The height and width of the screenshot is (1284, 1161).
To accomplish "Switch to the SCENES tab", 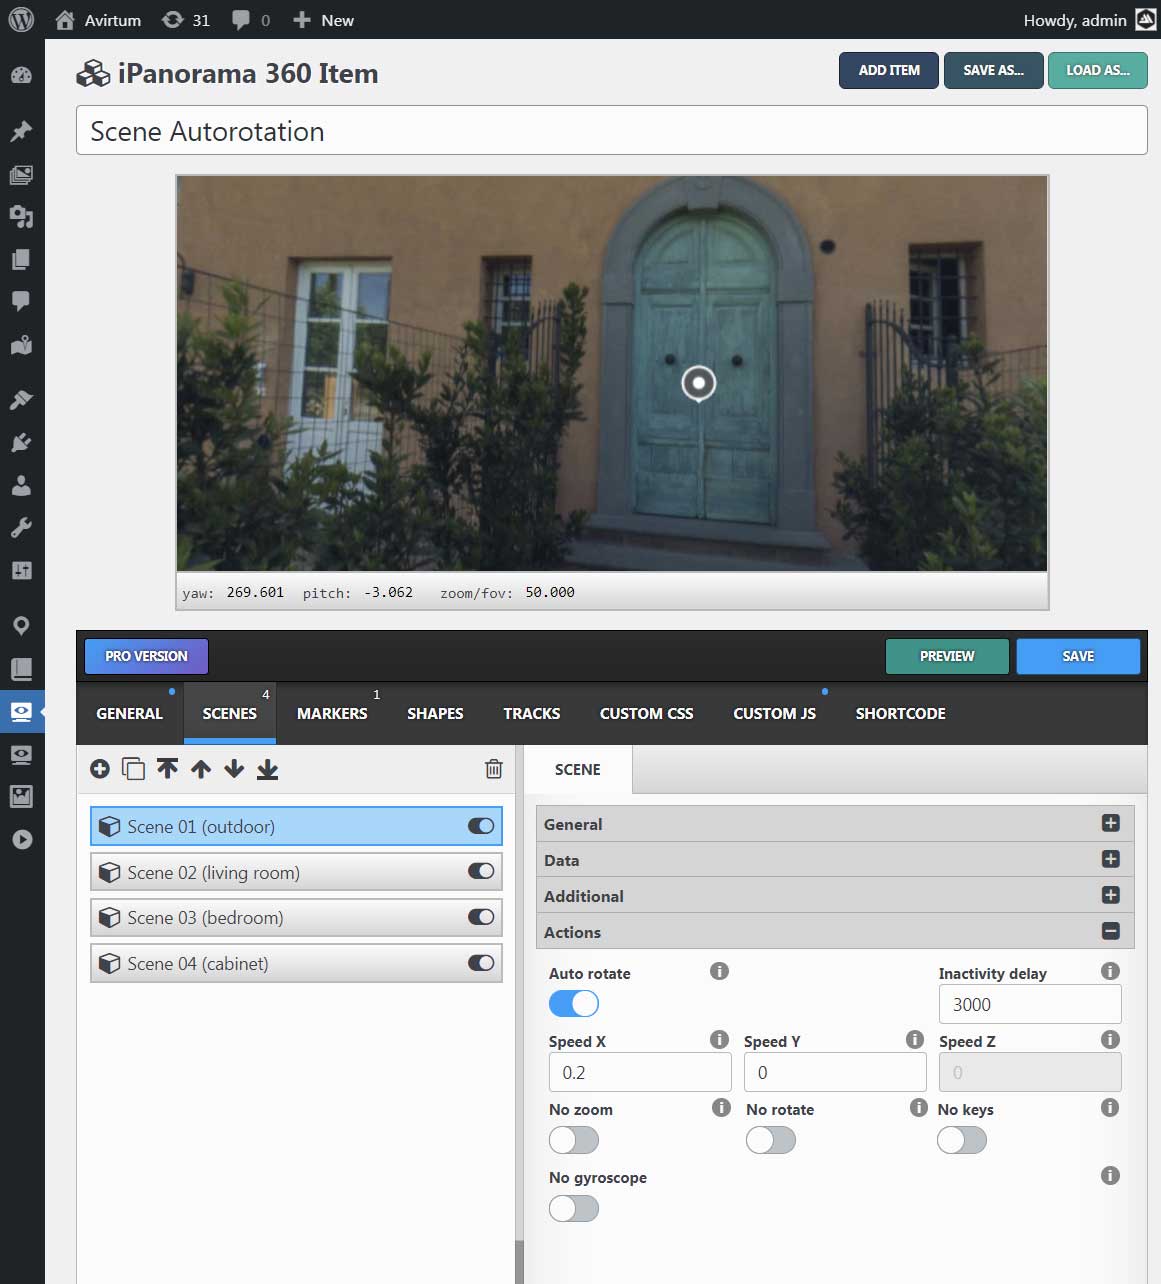I will 229,713.
